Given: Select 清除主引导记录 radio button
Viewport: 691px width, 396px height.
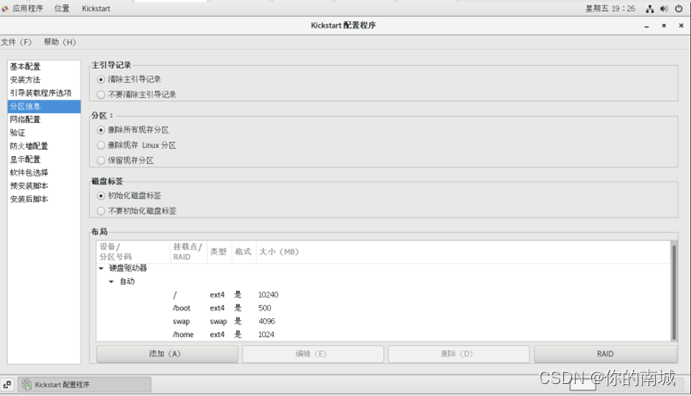Looking at the screenshot, I should coord(101,79).
